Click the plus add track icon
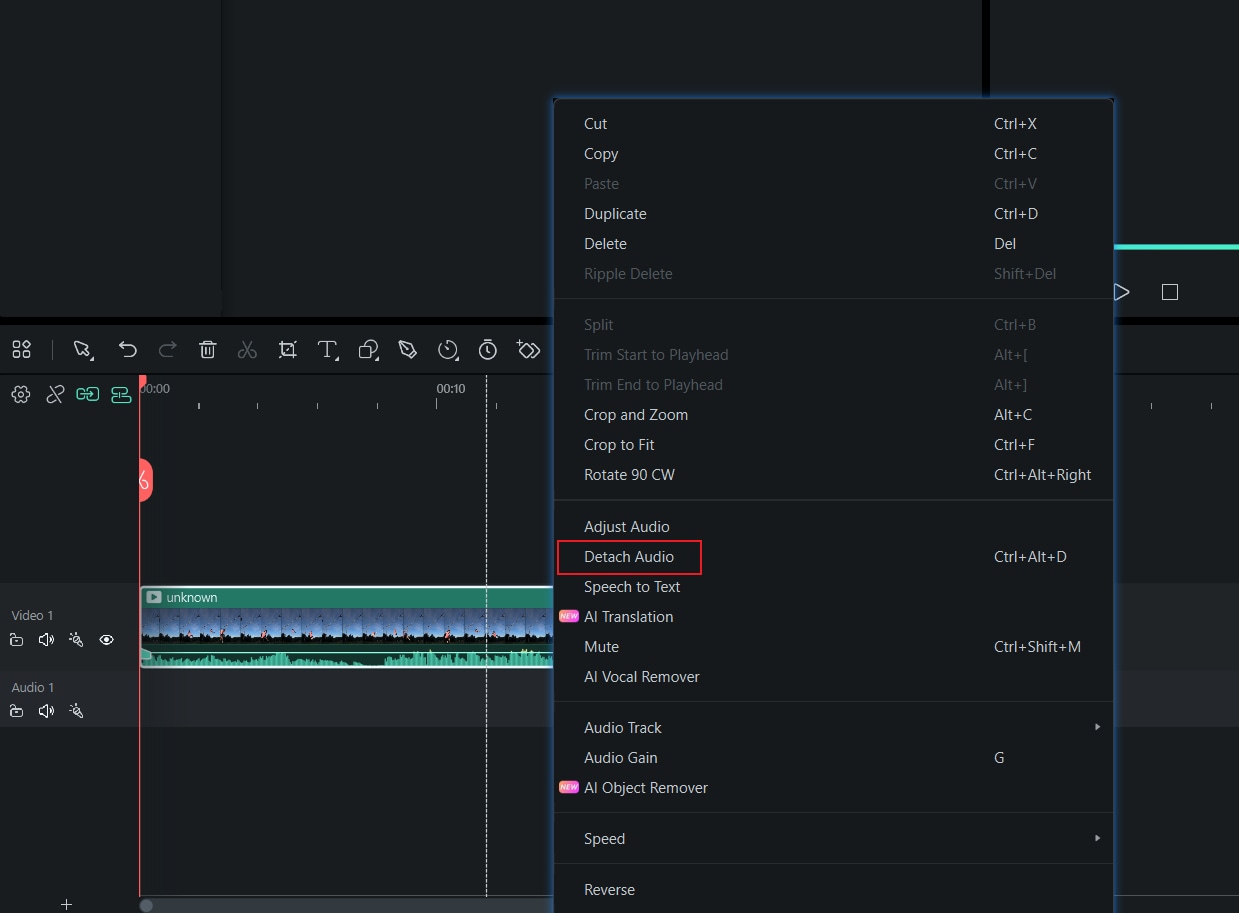This screenshot has height=913, width=1239. [x=66, y=904]
